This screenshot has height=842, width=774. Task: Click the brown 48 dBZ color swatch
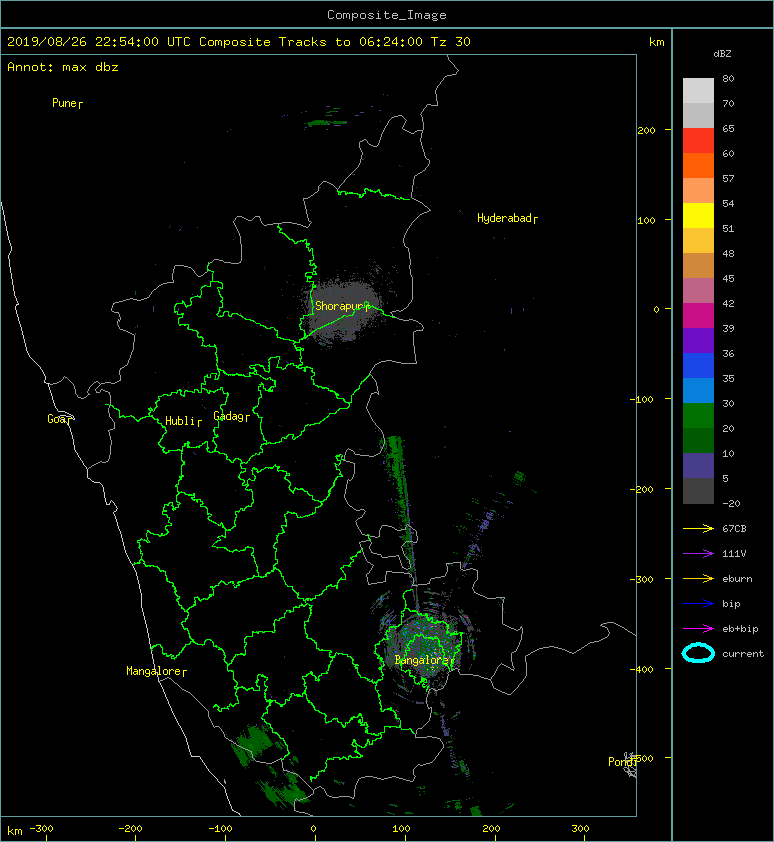click(698, 265)
